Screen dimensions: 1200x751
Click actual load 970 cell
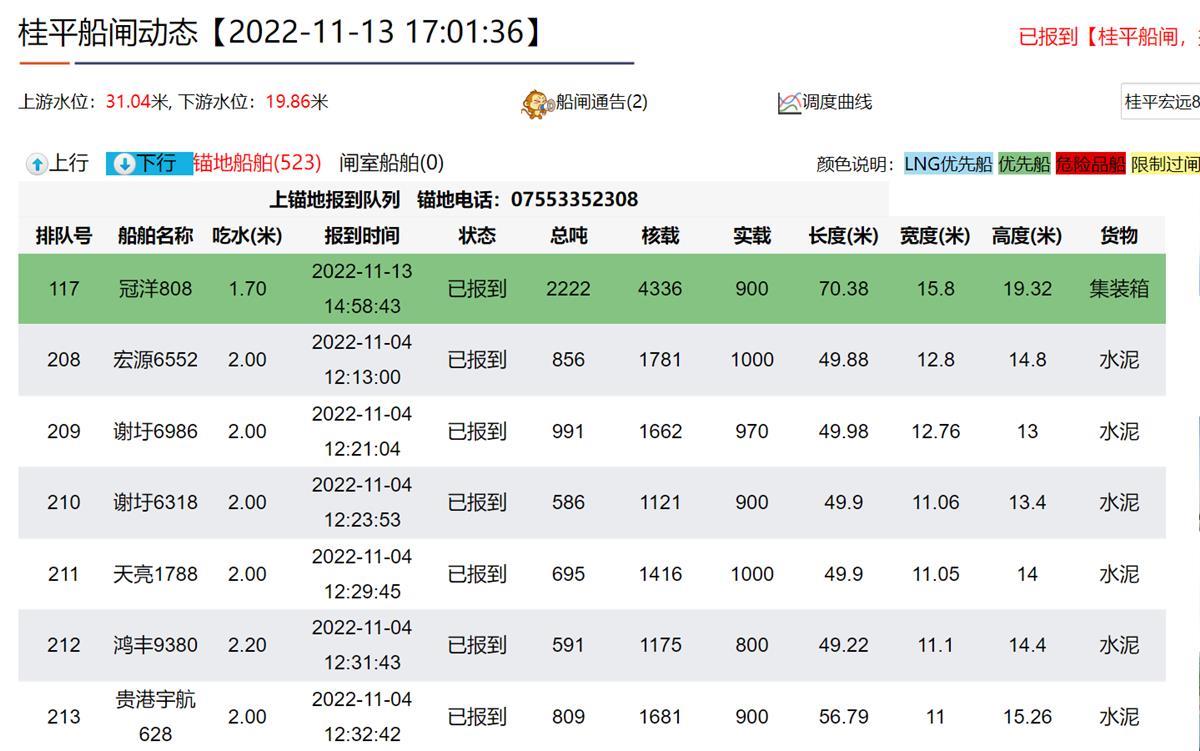point(752,432)
